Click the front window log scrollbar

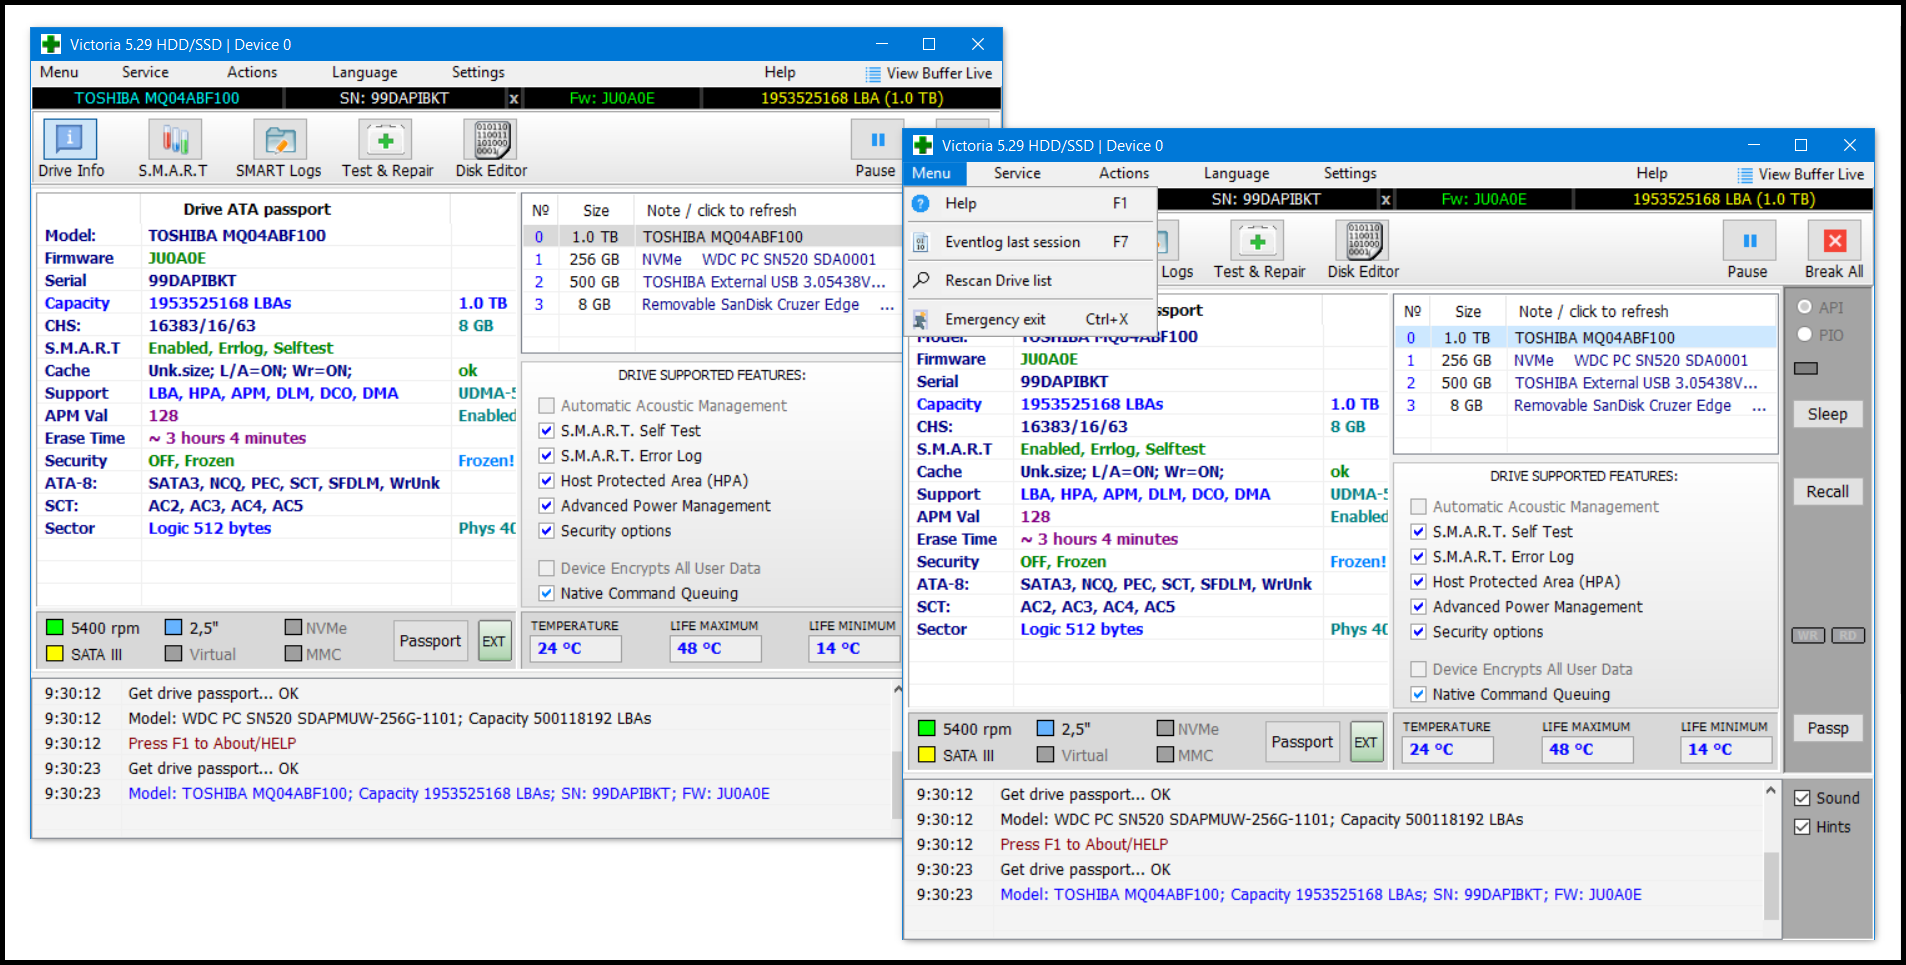[x=1771, y=885]
